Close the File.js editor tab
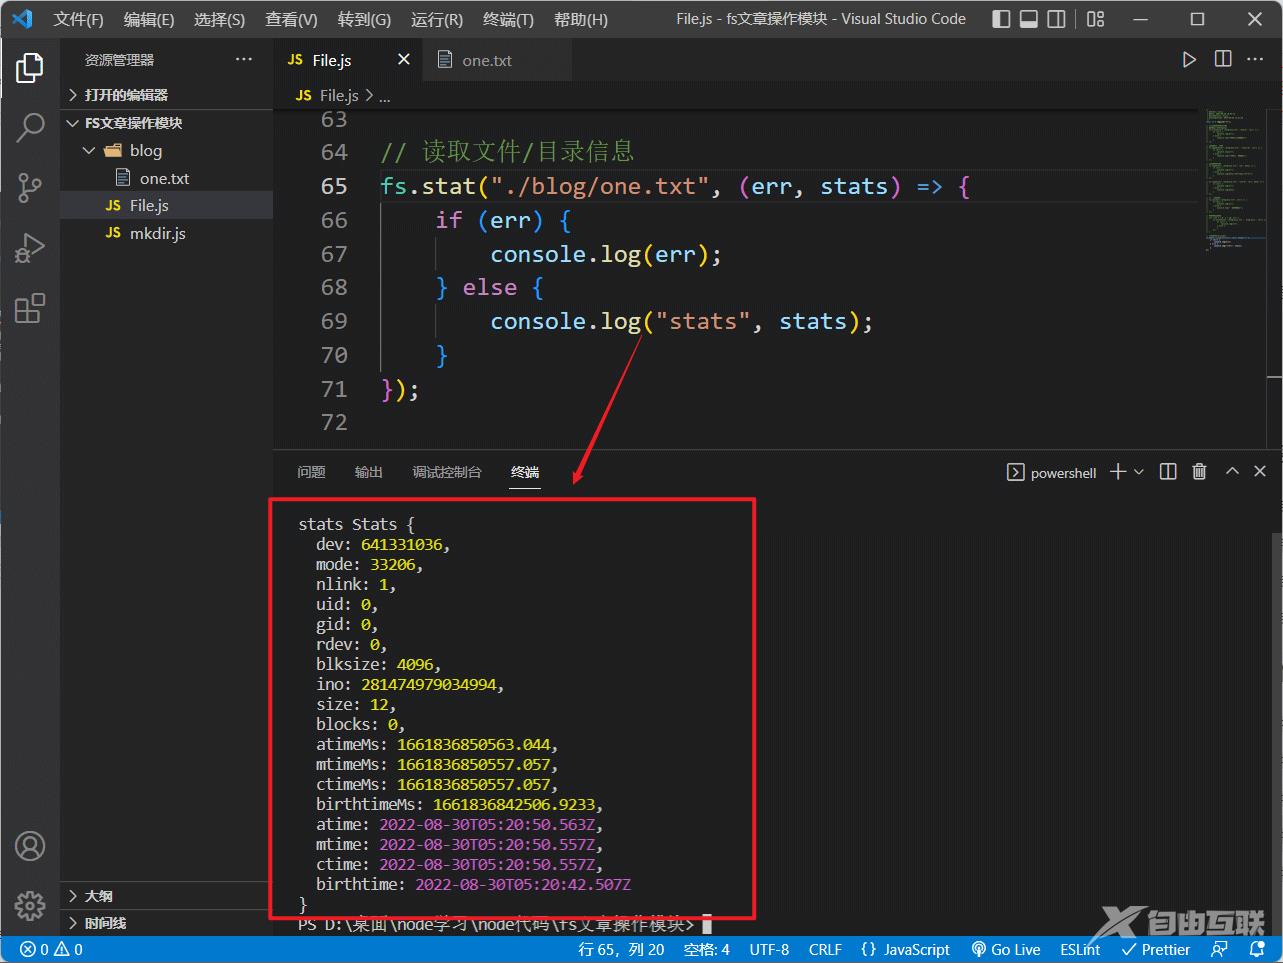 404,60
